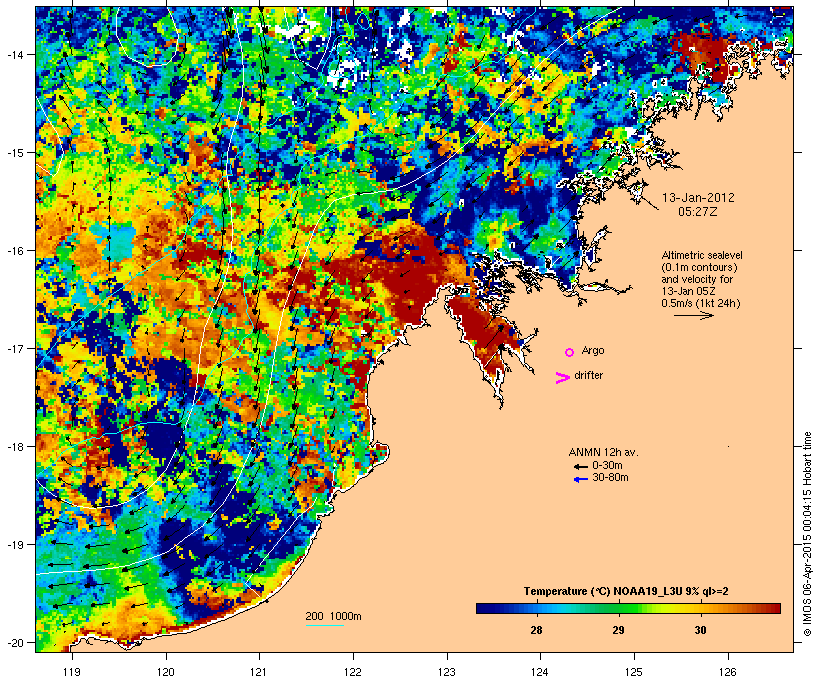Click the date text 13-Jan-2012
The height and width of the screenshot is (680, 820).
[698, 198]
